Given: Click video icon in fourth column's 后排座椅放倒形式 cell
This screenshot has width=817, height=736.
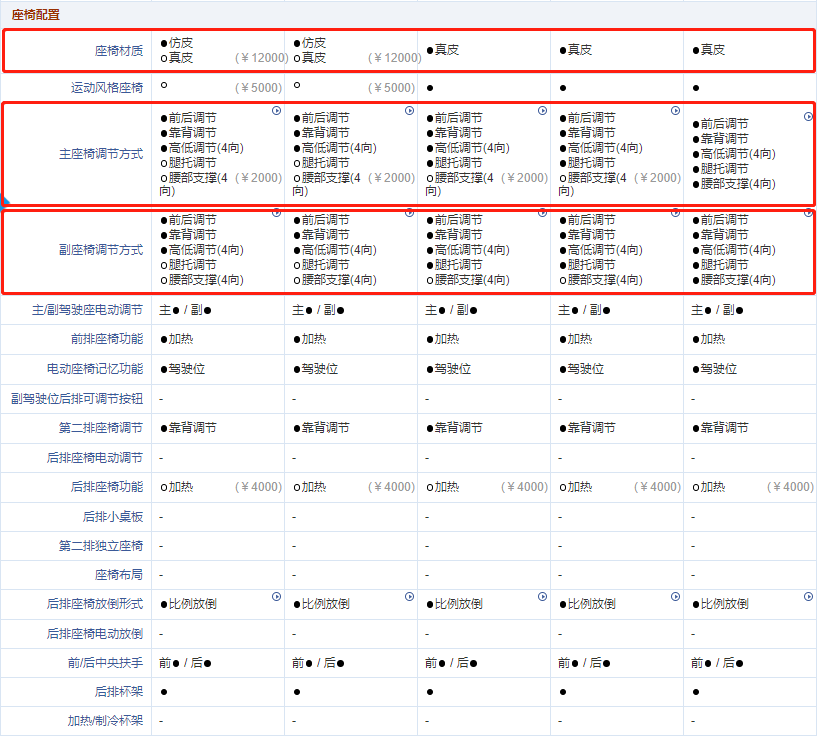Looking at the screenshot, I should point(676,597).
